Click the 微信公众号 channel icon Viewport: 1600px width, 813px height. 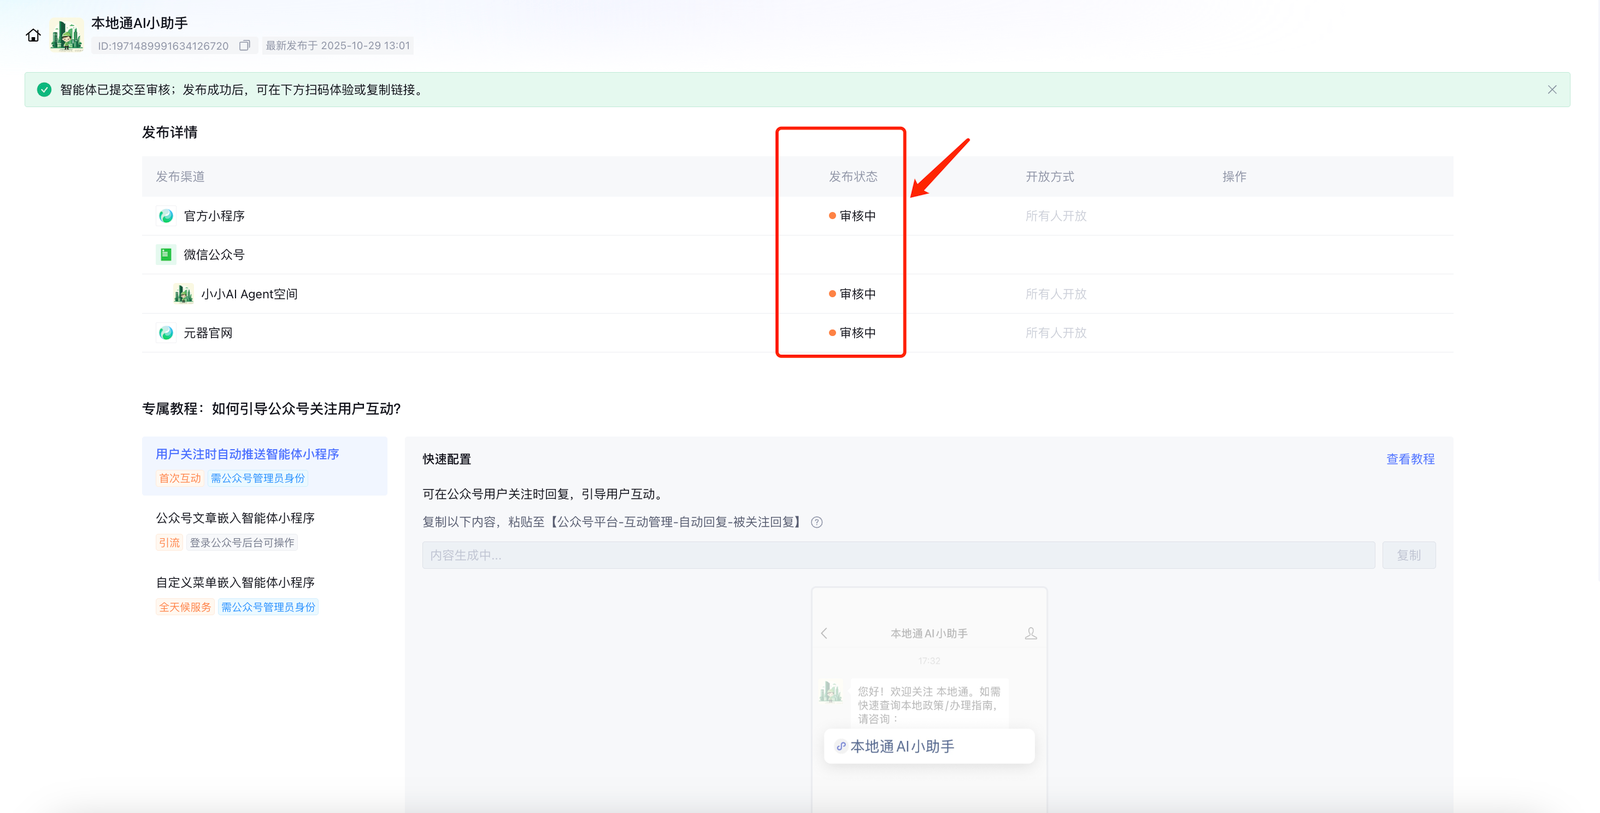(166, 255)
